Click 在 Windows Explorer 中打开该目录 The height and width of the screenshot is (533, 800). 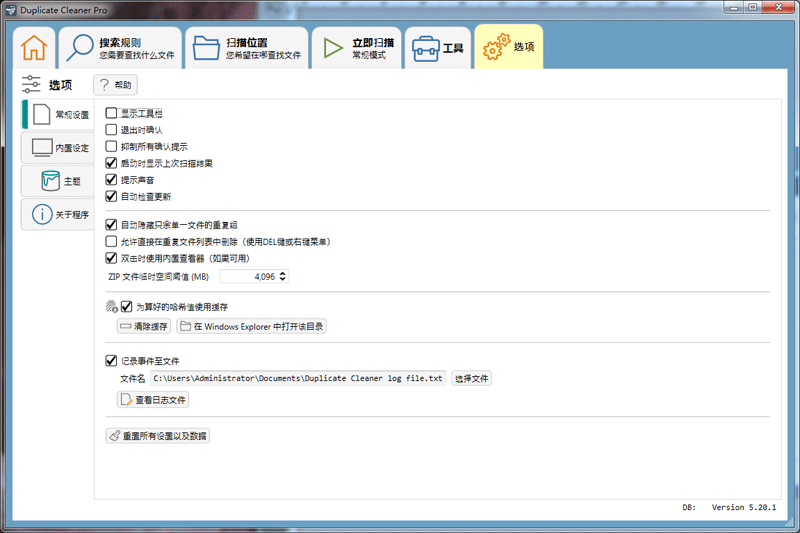252,326
